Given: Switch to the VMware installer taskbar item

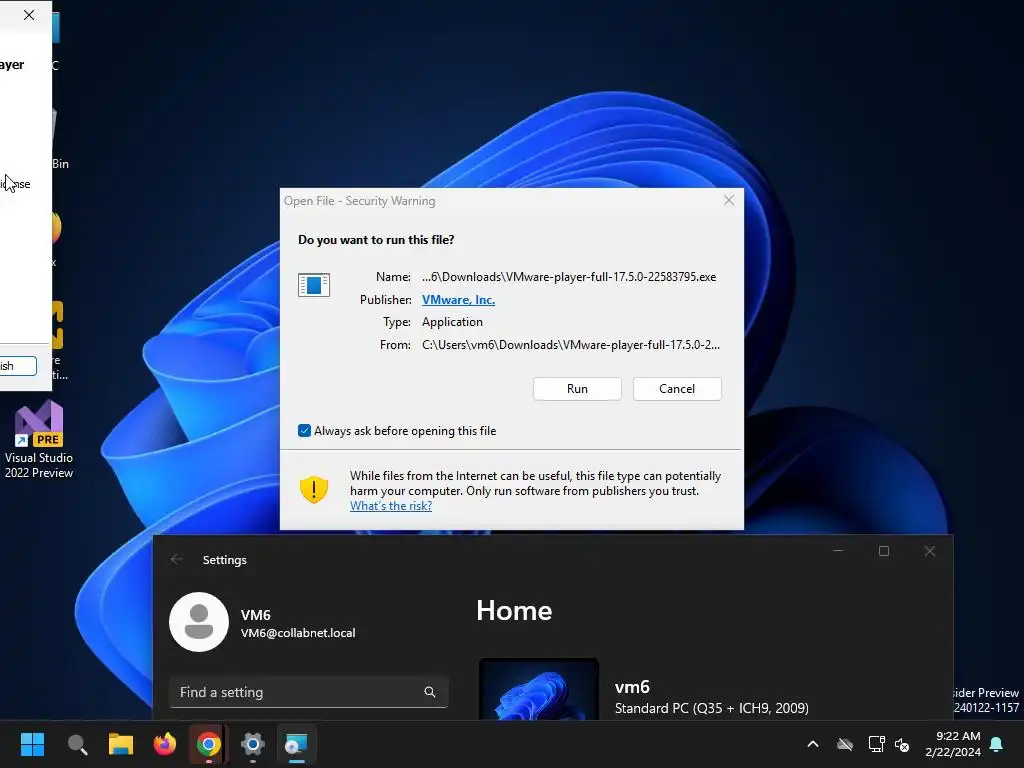Looking at the screenshot, I should [296, 744].
